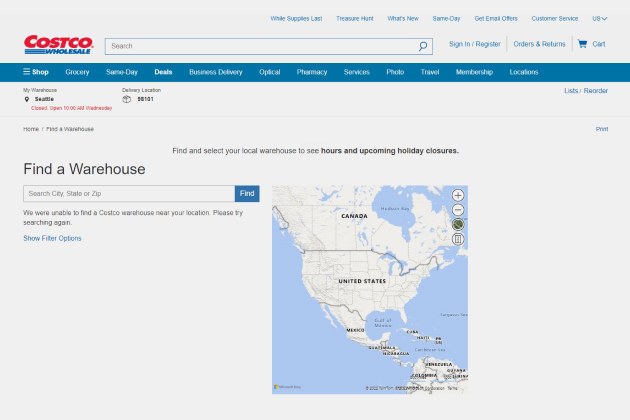Viewport: 630px width, 420px height.
Task: Click the Home breadcrumb link
Action: 31,129
